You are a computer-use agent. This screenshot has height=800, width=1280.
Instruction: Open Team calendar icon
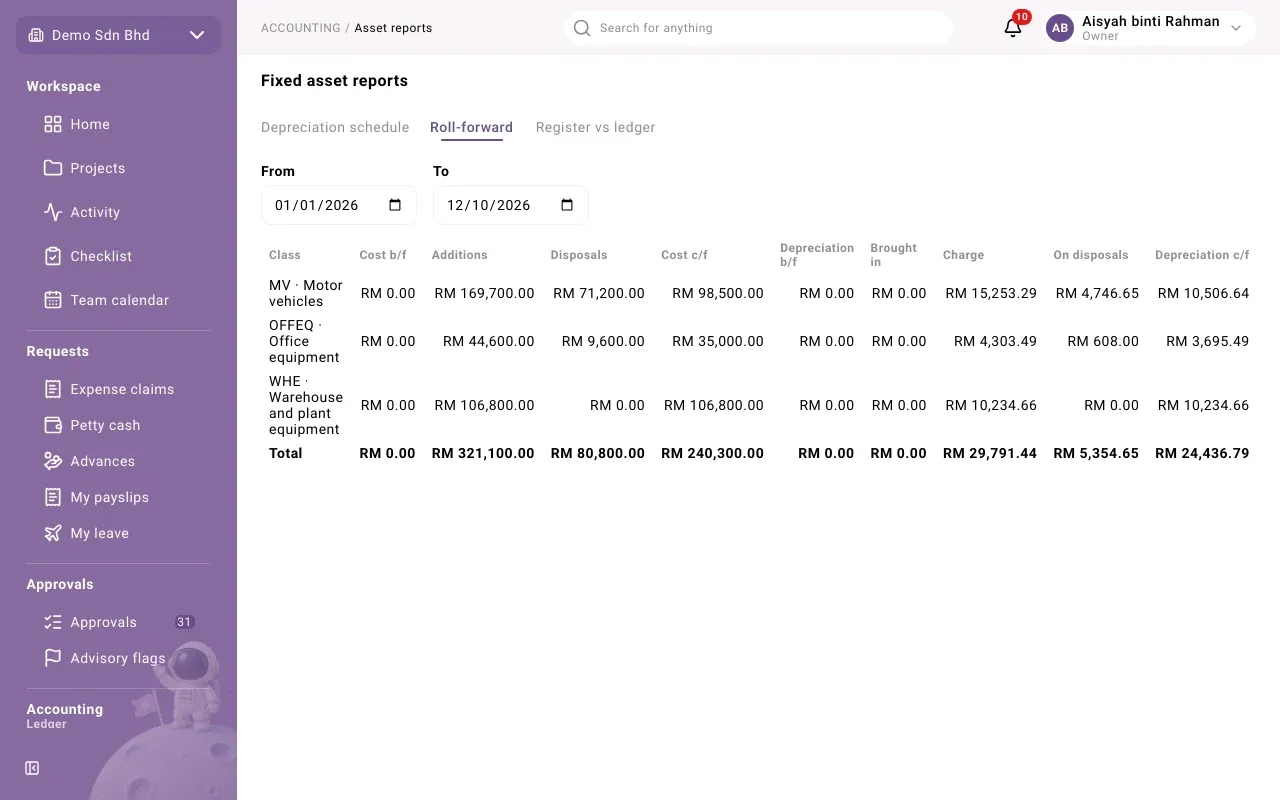pos(53,300)
